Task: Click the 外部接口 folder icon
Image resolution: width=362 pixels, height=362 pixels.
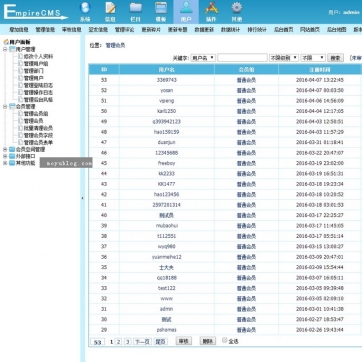Action: (12, 156)
